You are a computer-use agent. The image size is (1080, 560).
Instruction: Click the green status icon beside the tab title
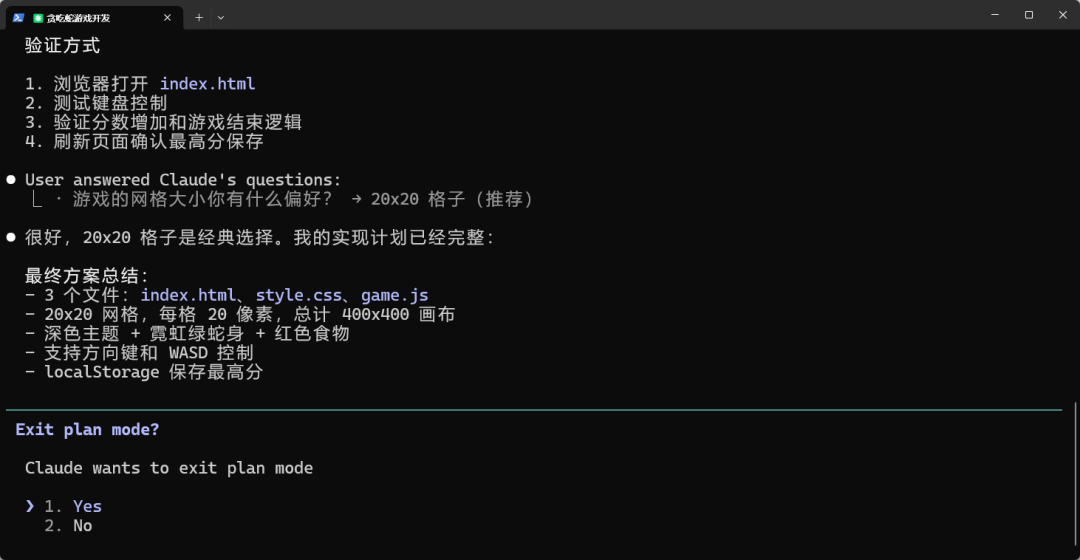(x=38, y=18)
